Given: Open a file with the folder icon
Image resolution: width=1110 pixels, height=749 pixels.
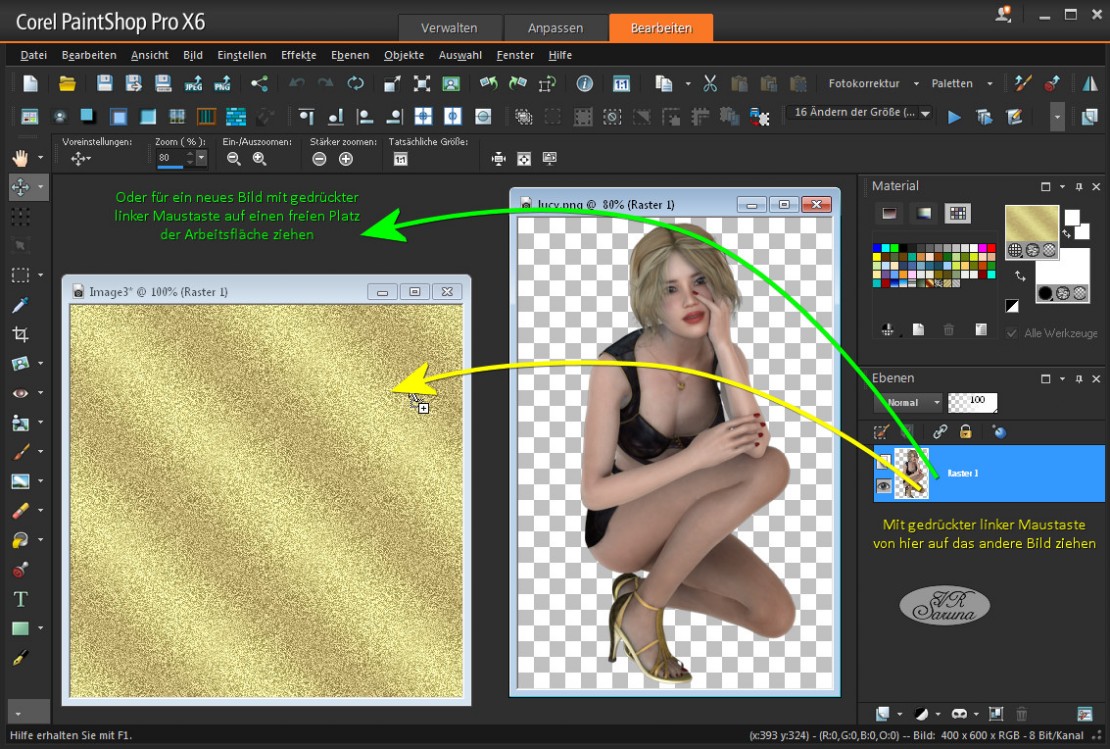Looking at the screenshot, I should click(67, 84).
